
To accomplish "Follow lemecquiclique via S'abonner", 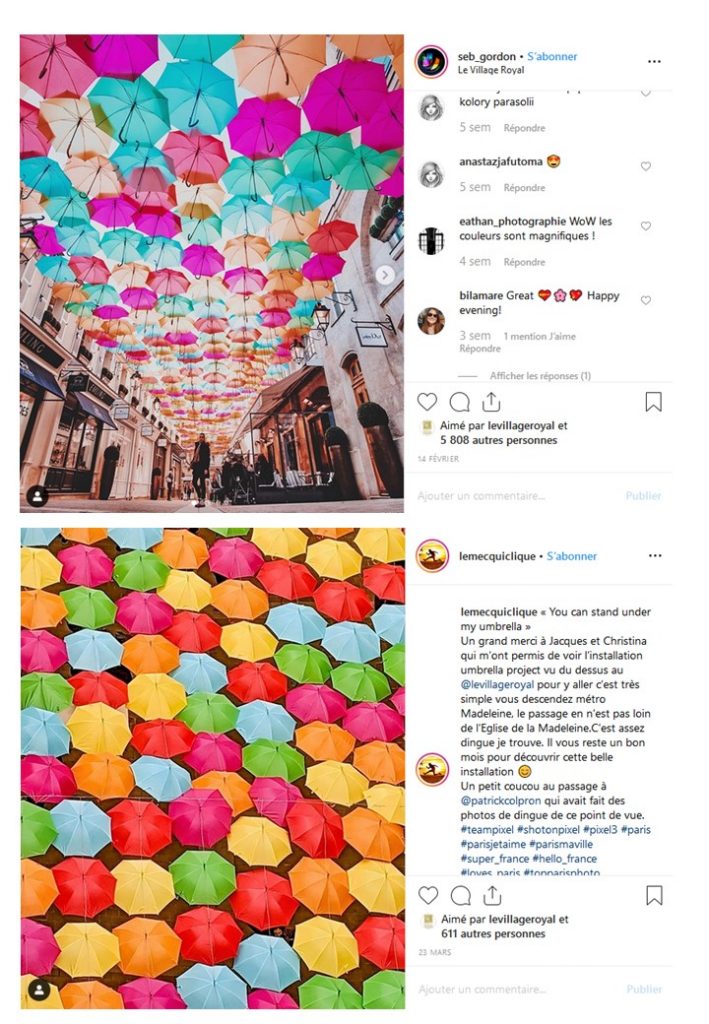I will tap(572, 556).
